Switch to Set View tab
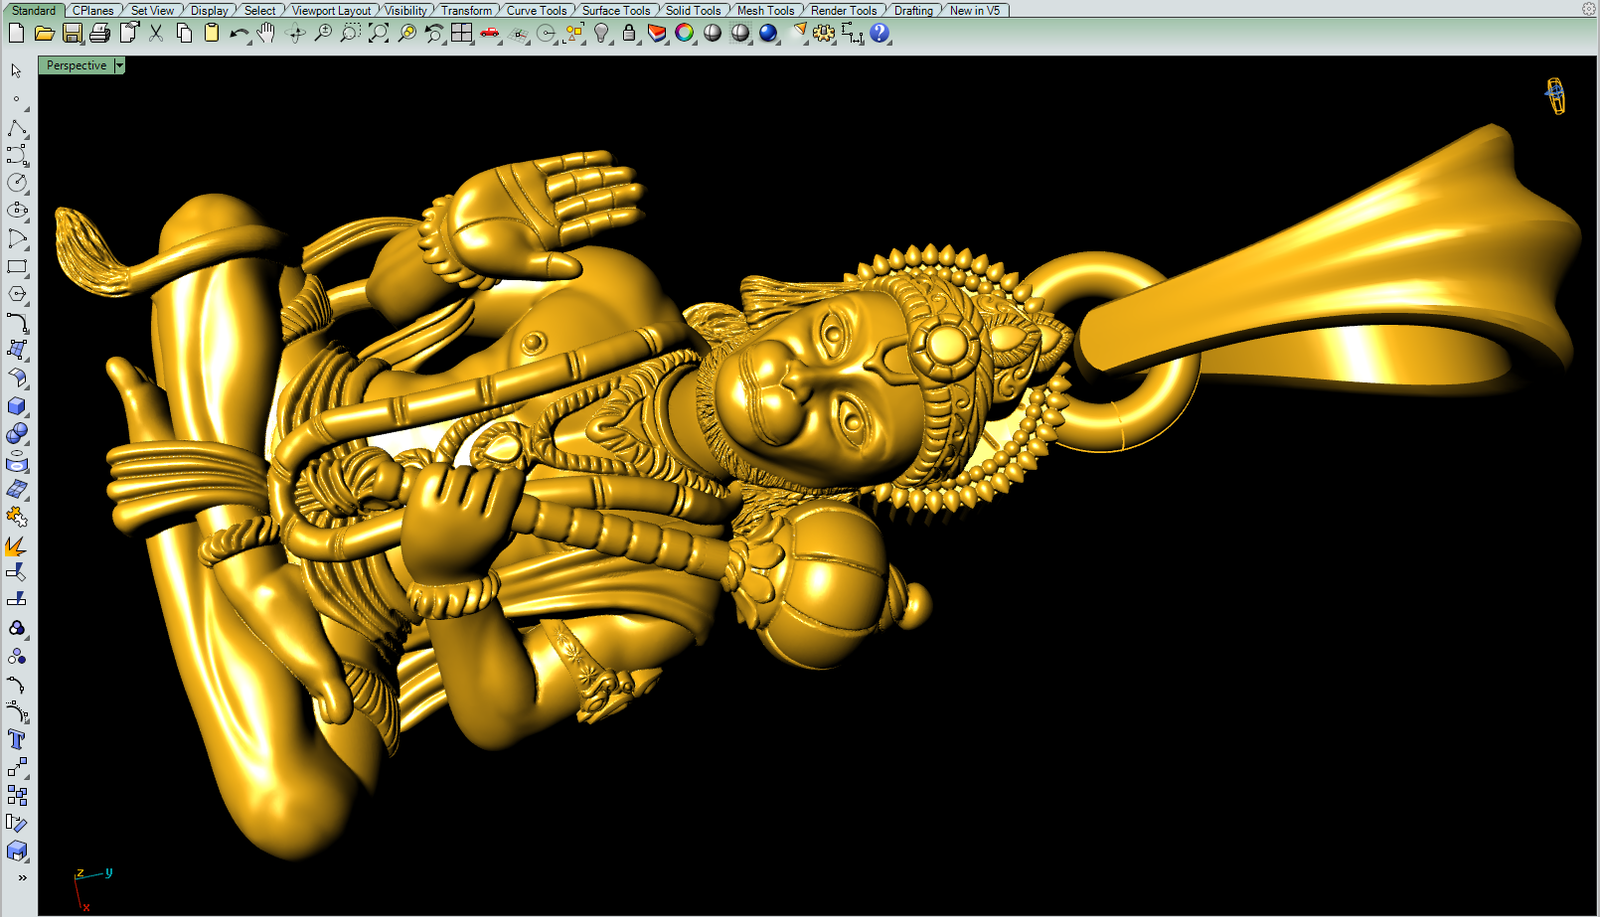Screen dimensions: 1600x917 [x=152, y=10]
